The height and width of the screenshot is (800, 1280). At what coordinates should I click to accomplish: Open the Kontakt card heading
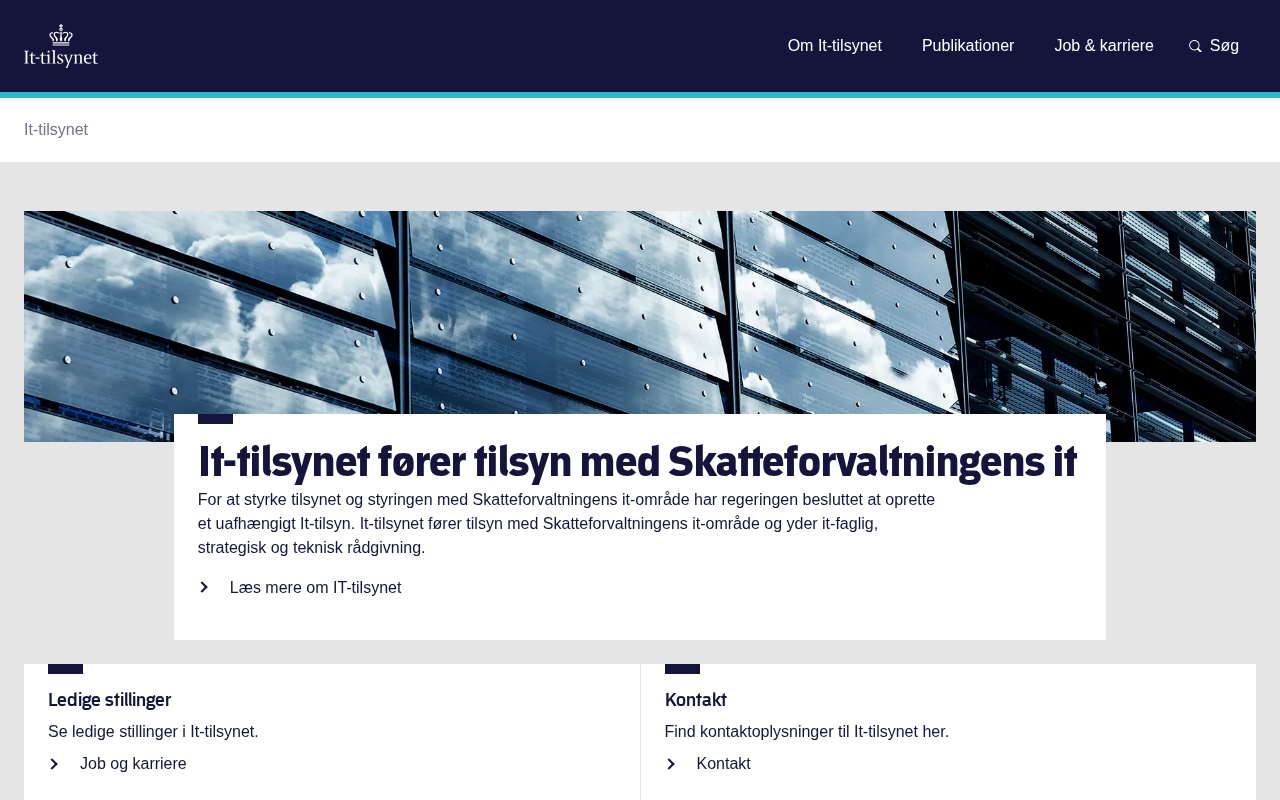click(x=696, y=700)
